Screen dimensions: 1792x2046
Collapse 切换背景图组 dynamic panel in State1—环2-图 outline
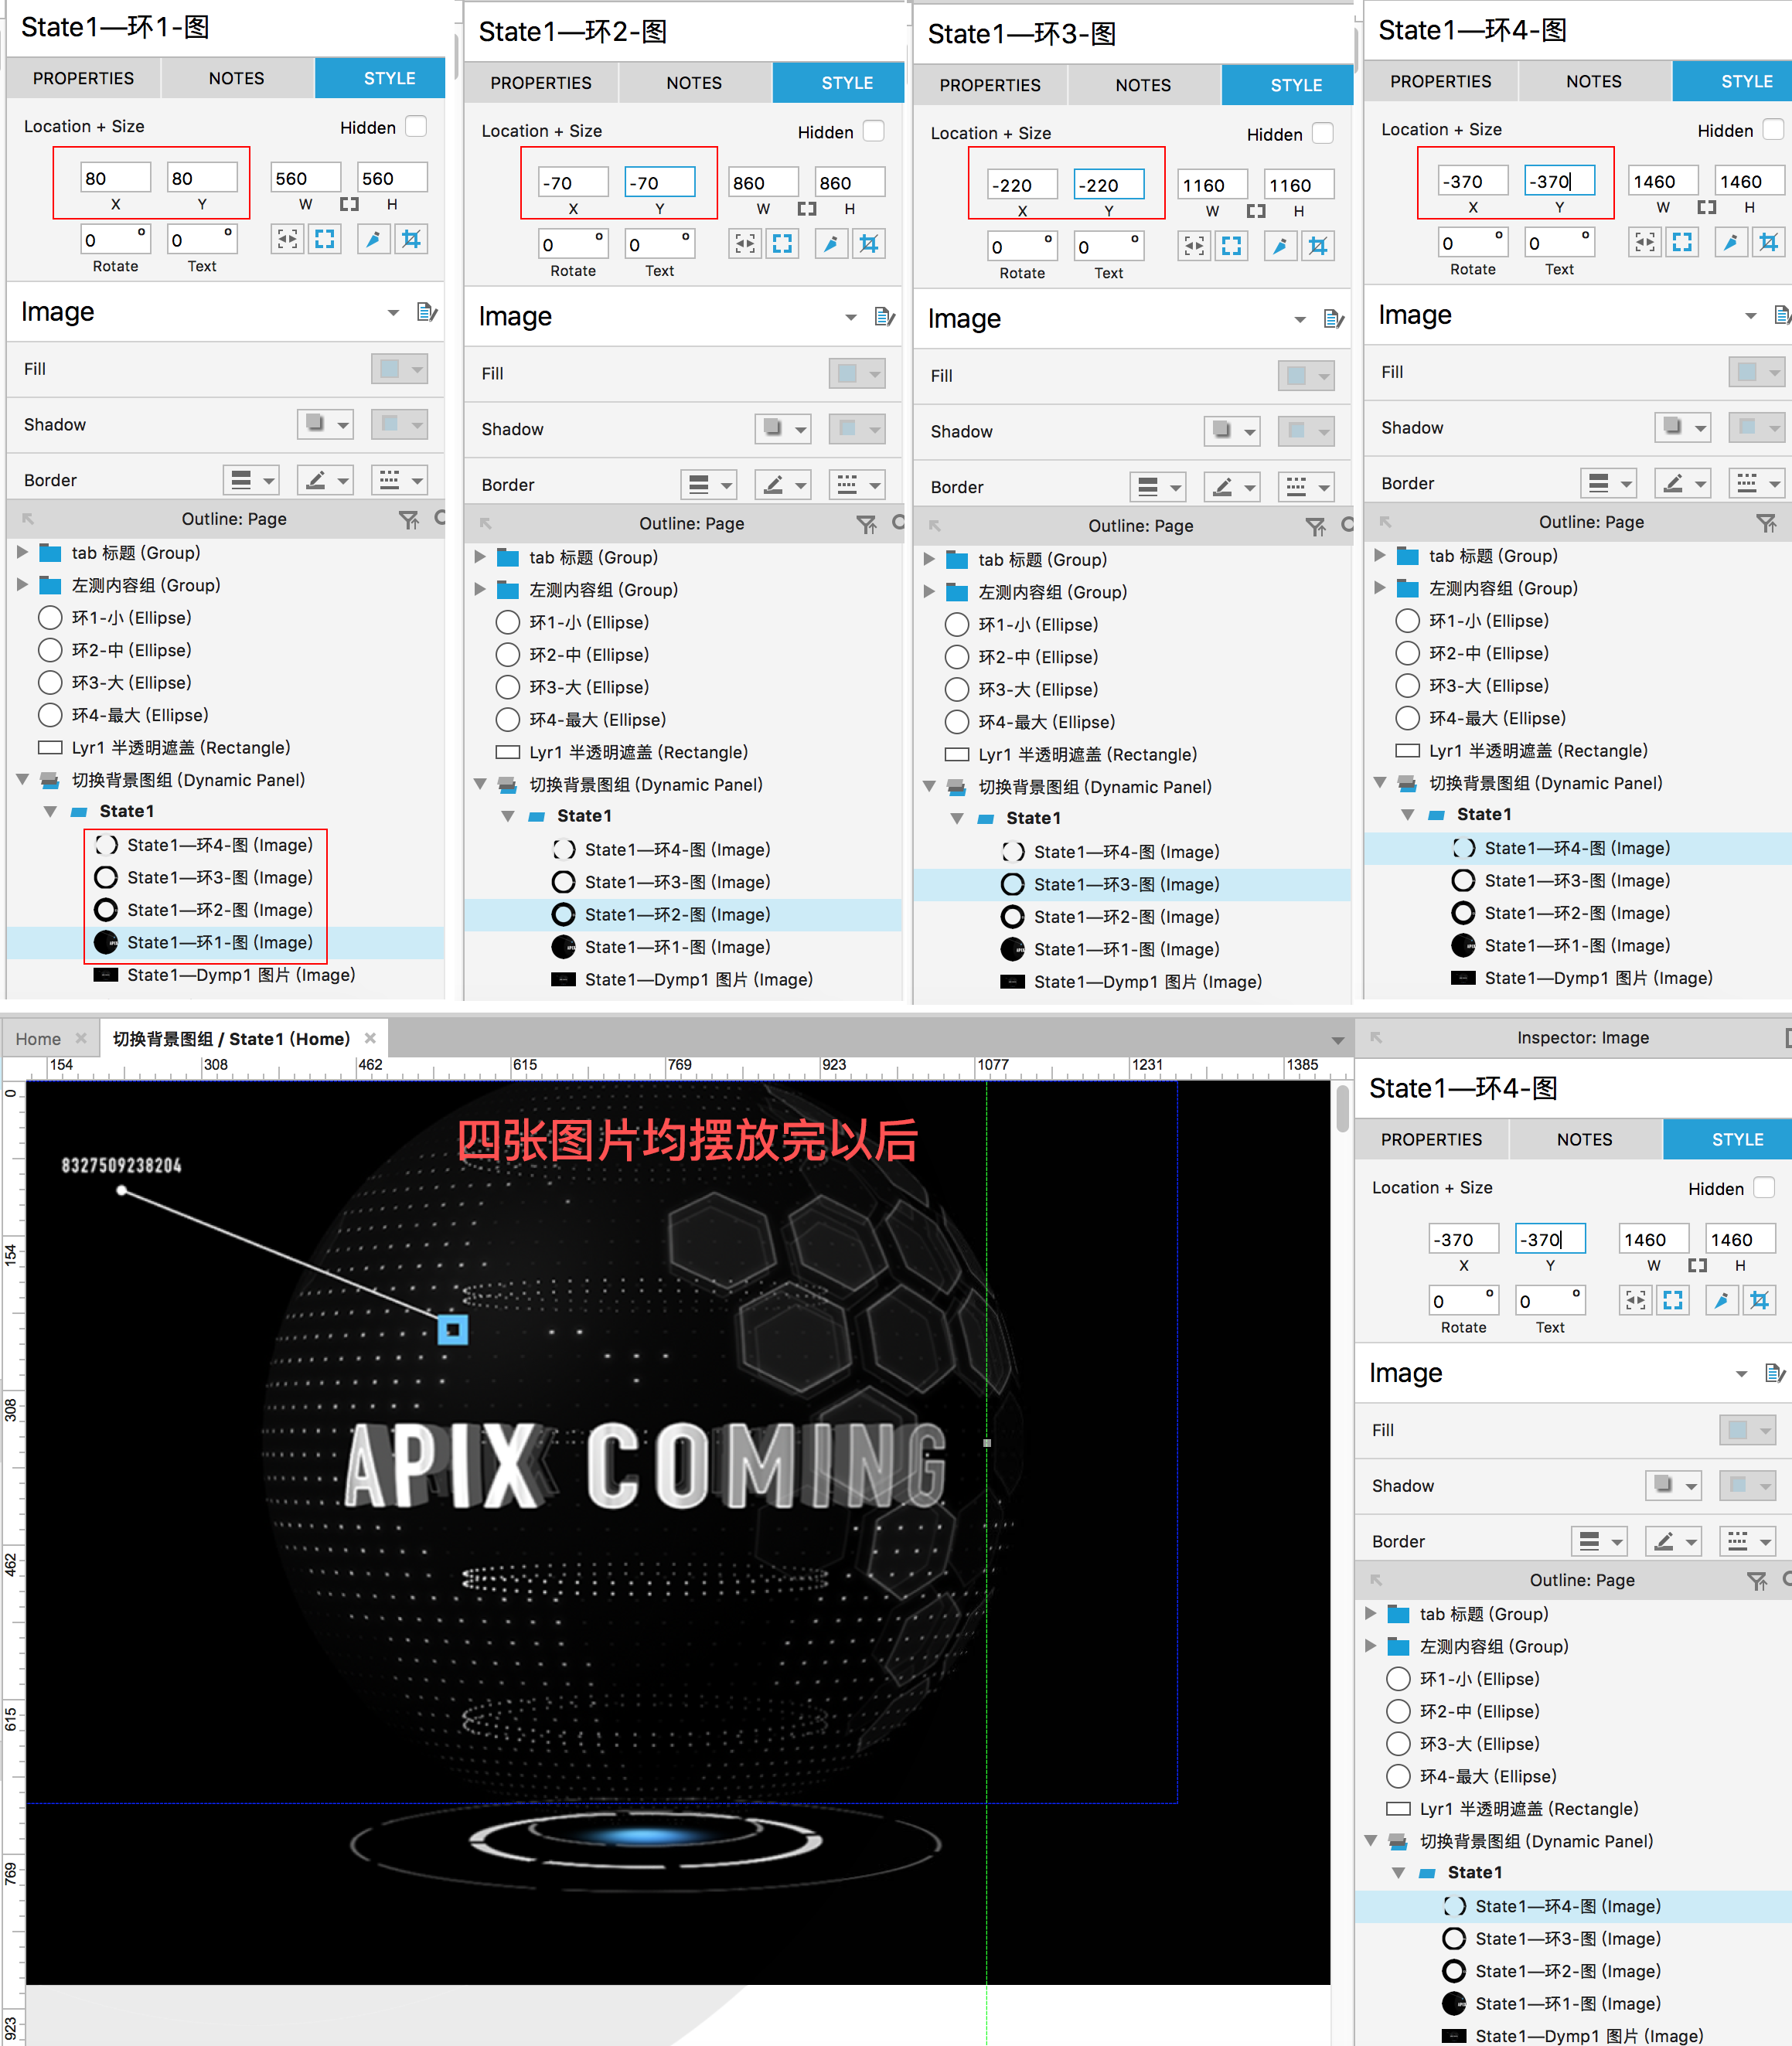coord(480,785)
